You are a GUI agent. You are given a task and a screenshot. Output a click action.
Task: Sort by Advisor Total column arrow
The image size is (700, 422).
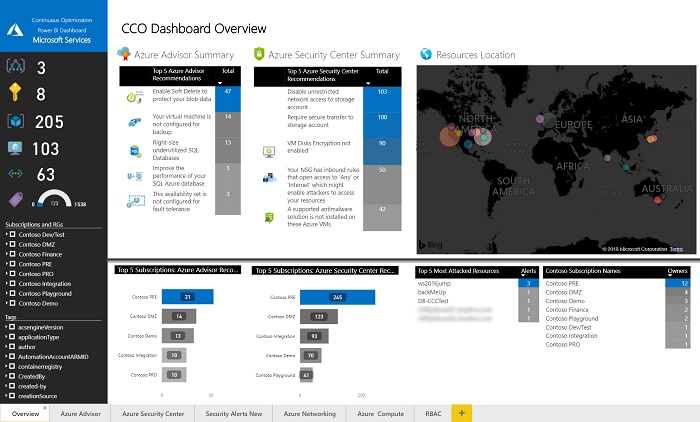220,83
